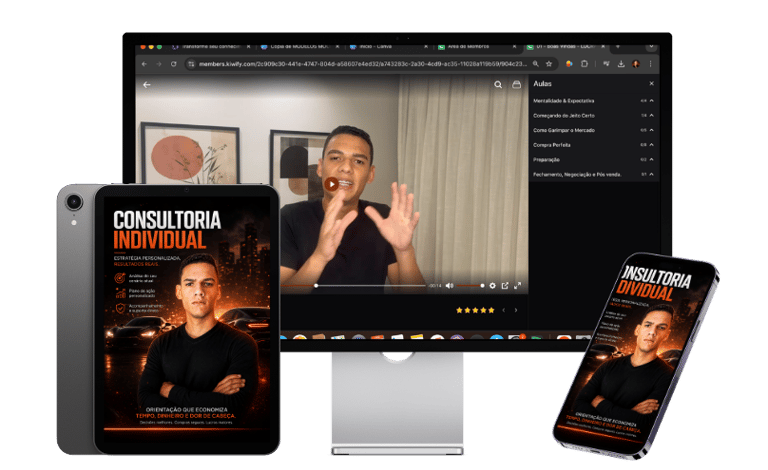Open the browser three-dot menu

650,64
